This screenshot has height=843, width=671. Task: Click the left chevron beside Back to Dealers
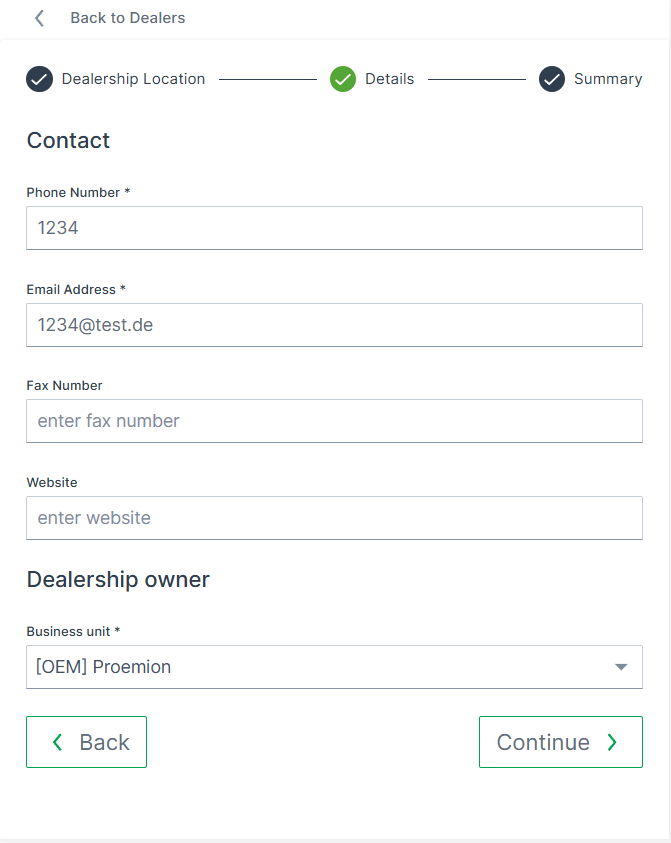pos(40,18)
